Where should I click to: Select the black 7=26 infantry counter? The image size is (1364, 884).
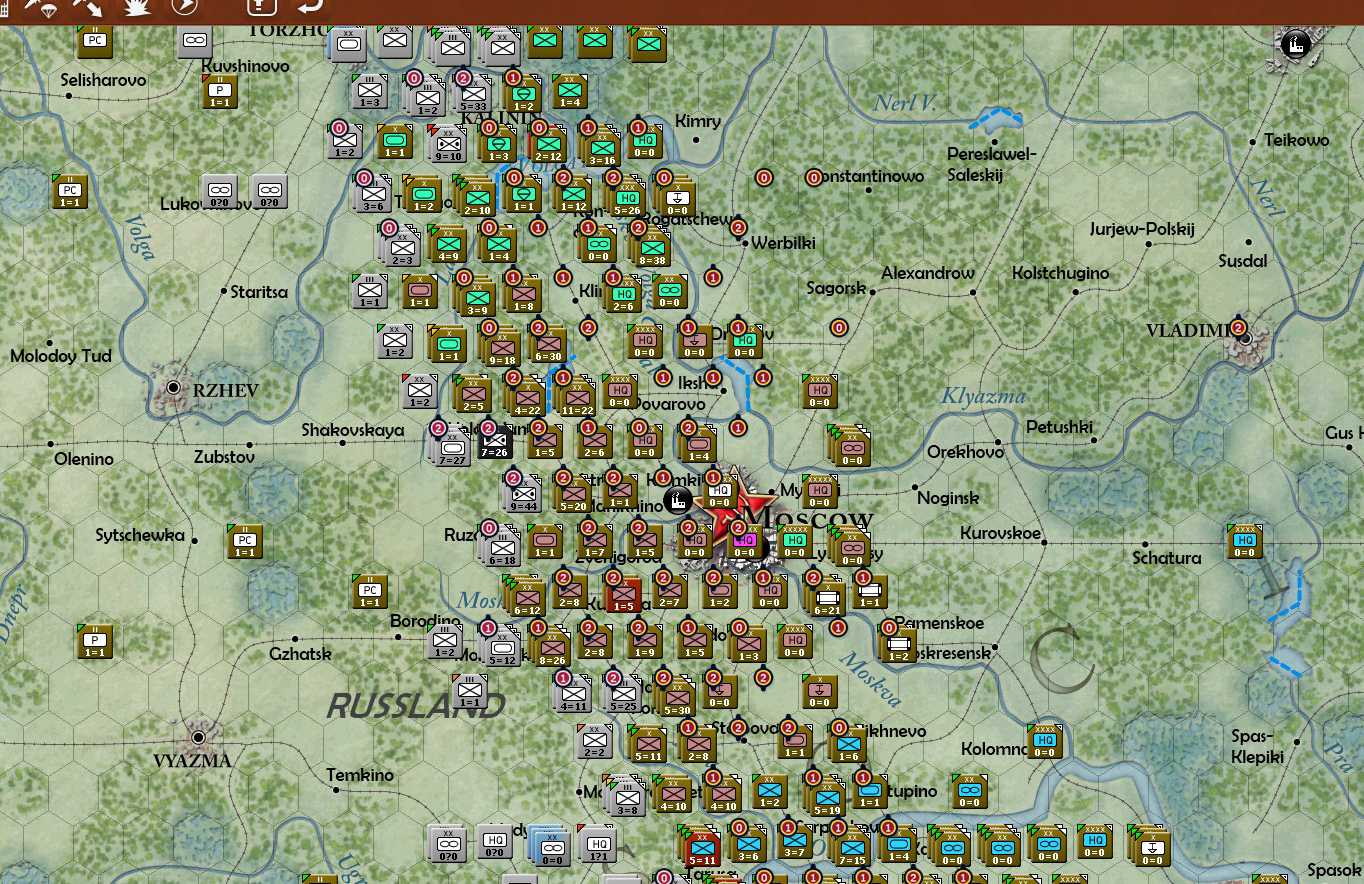(x=495, y=441)
